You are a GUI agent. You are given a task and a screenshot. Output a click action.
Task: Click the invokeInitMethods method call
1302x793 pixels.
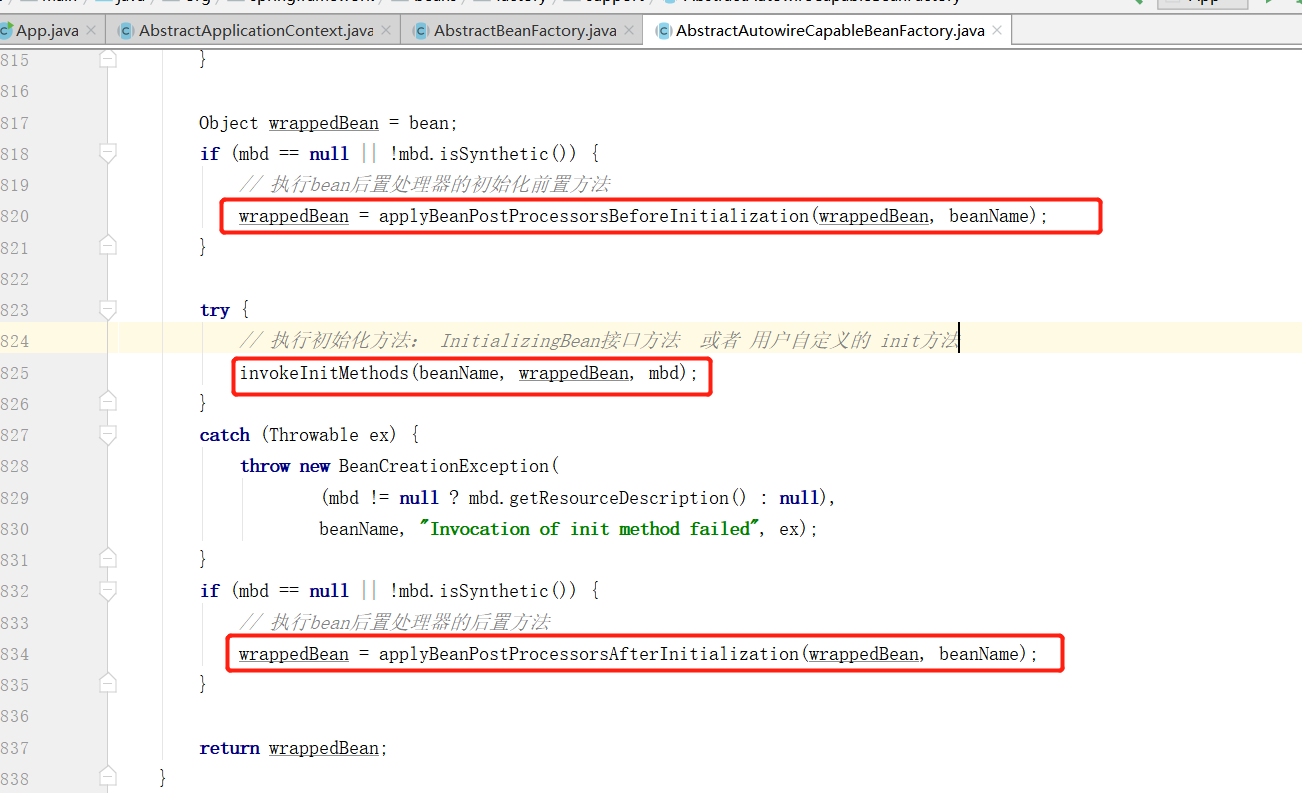click(x=324, y=373)
